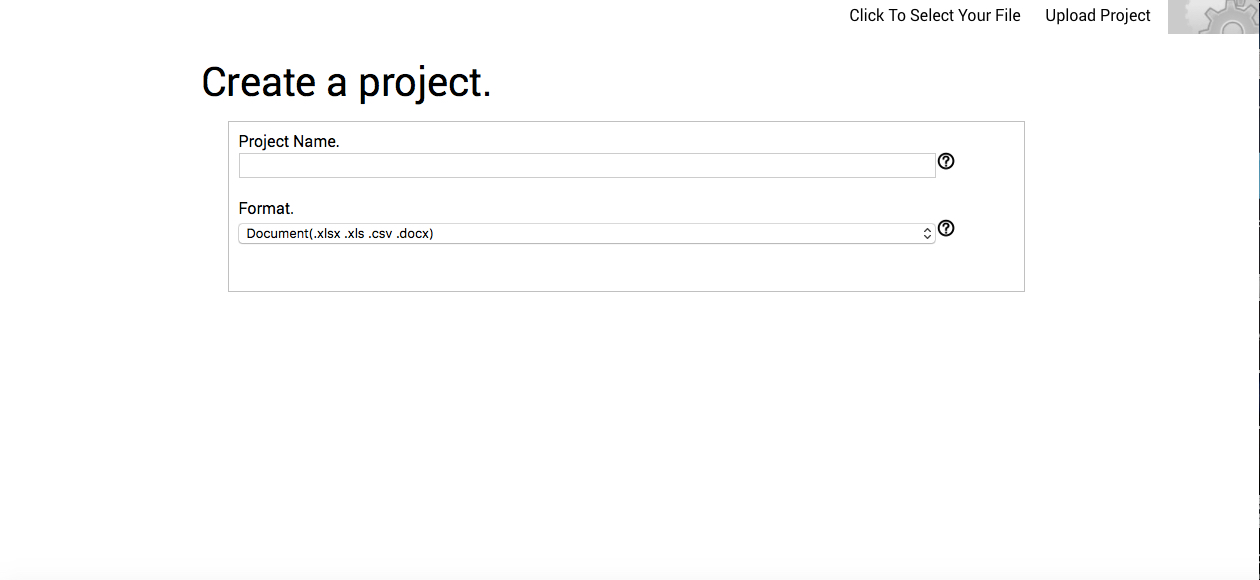This screenshot has width=1260, height=580.
Task: Click the "Create a project." heading
Action: pos(346,82)
